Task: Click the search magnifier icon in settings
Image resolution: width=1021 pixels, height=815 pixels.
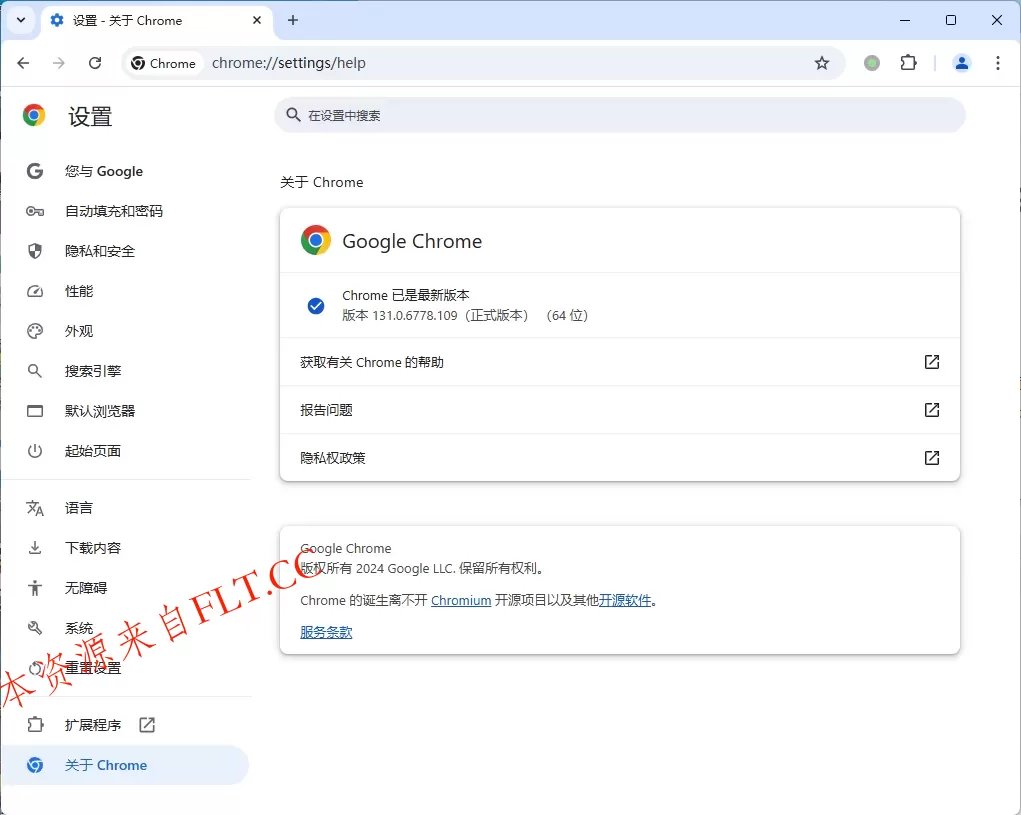Action: click(293, 115)
